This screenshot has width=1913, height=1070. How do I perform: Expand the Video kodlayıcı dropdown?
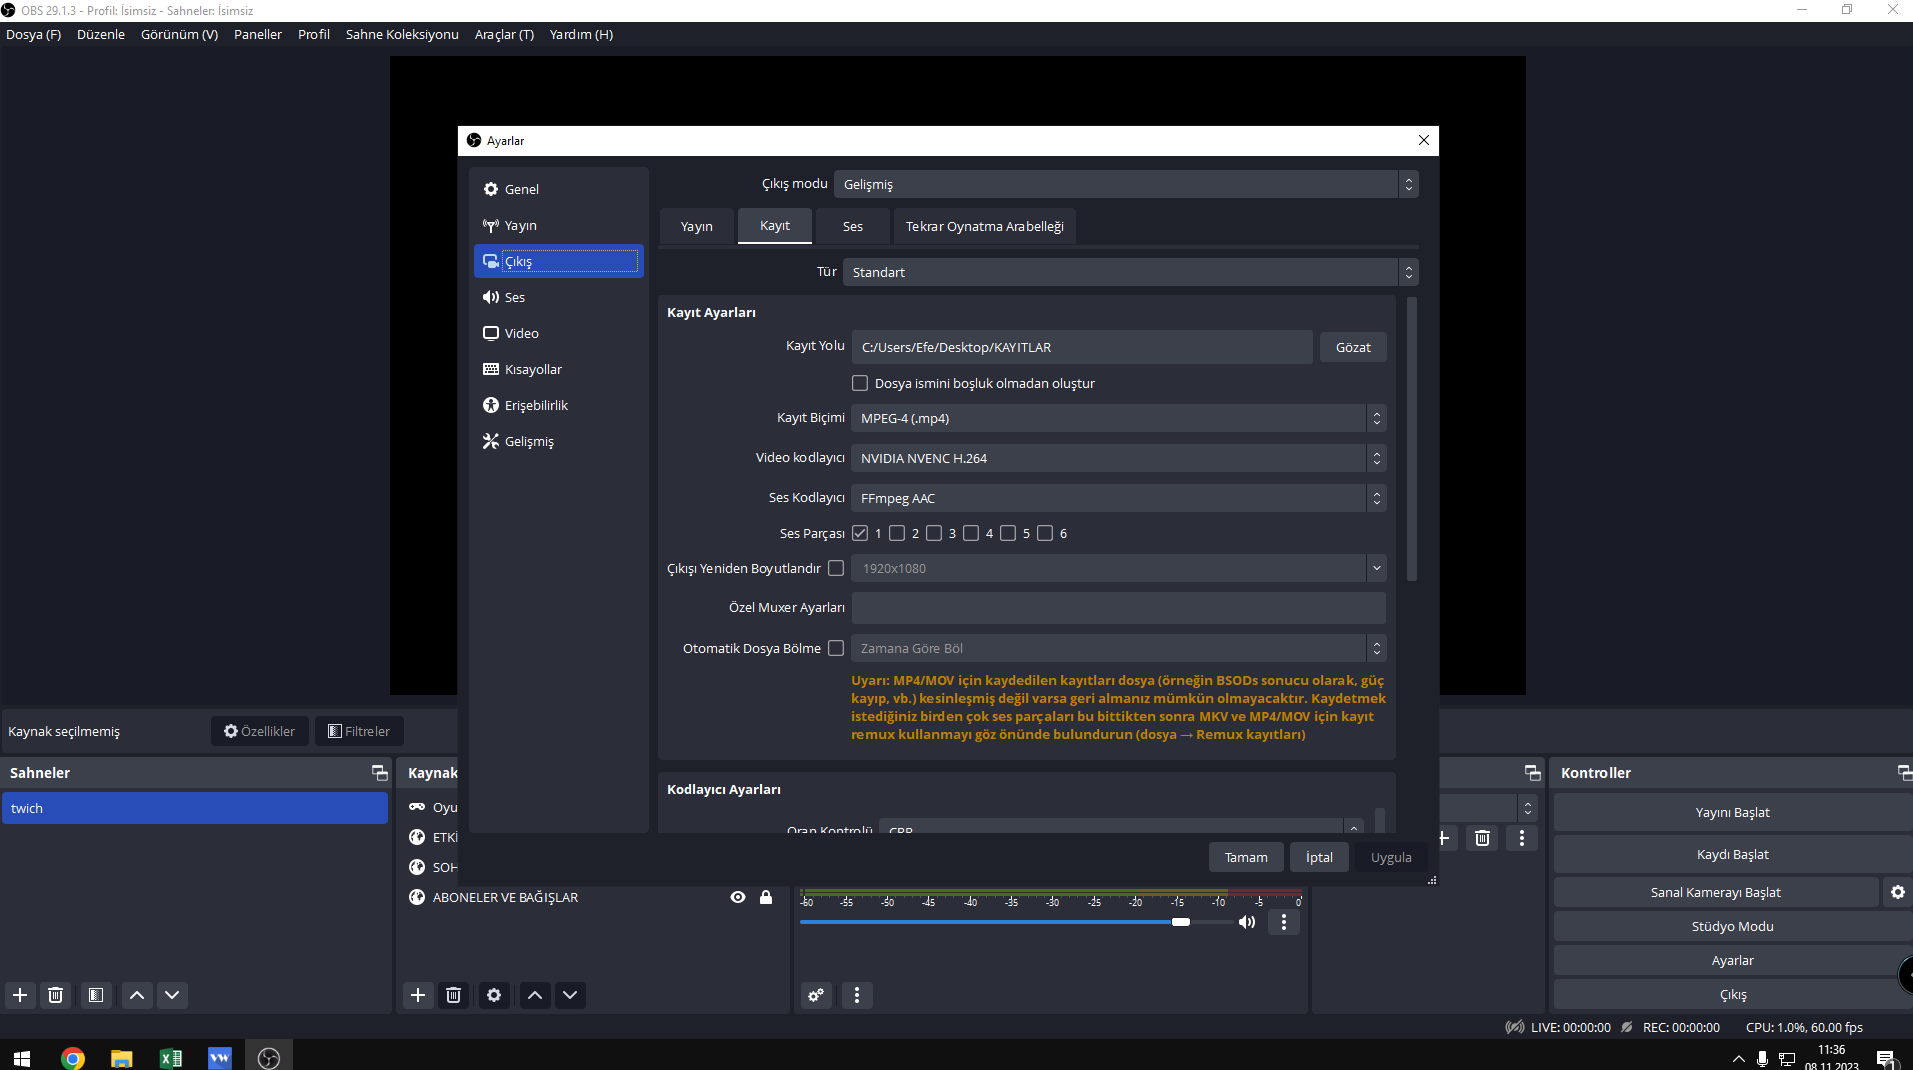coord(1117,458)
